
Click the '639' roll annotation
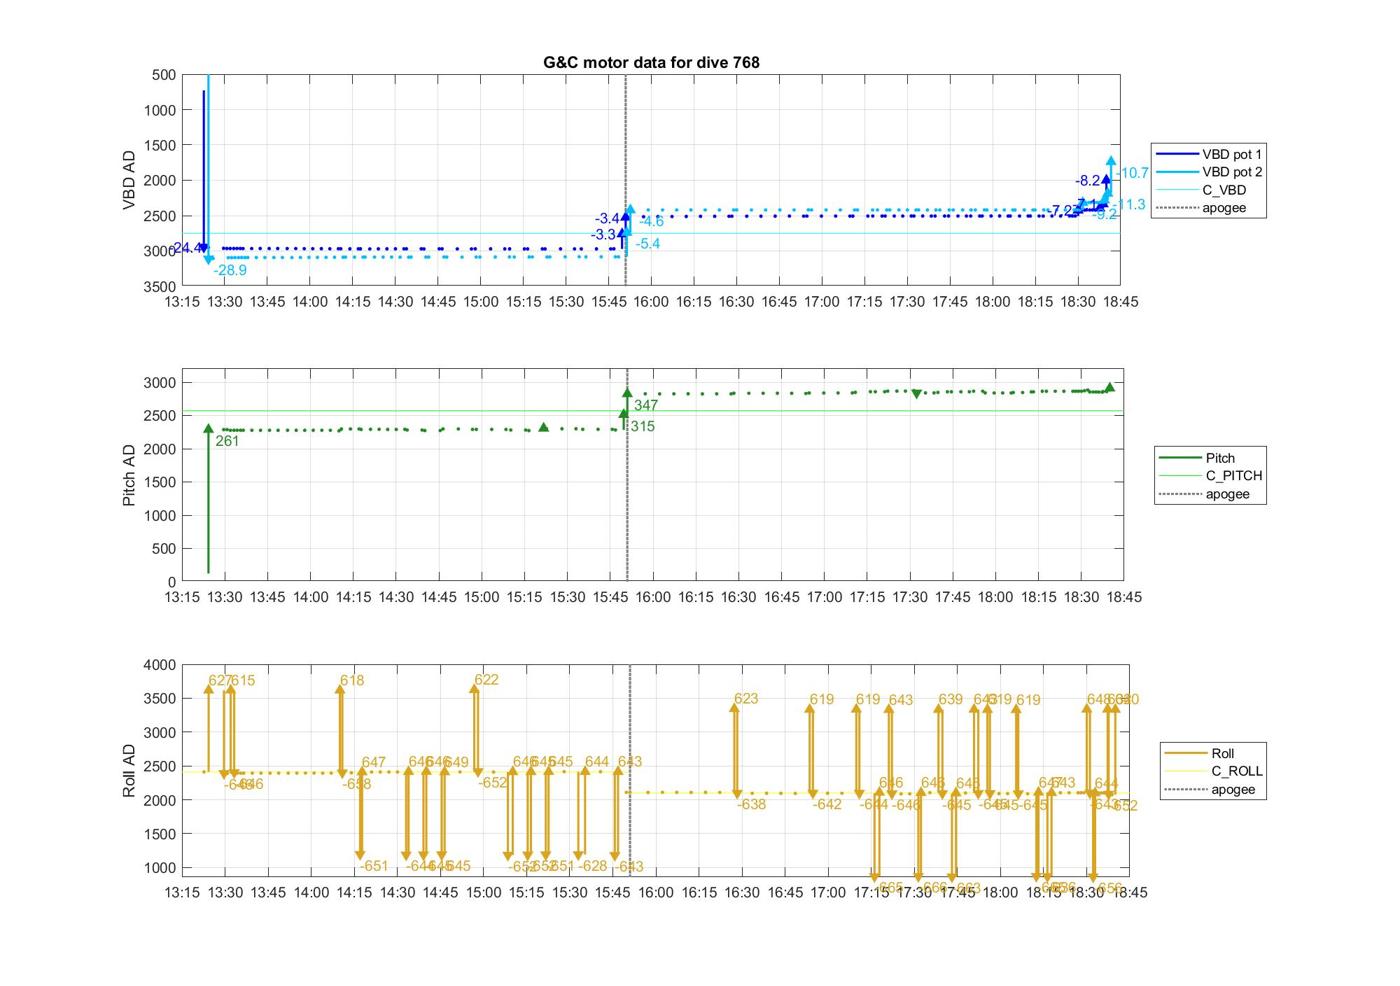click(x=950, y=700)
